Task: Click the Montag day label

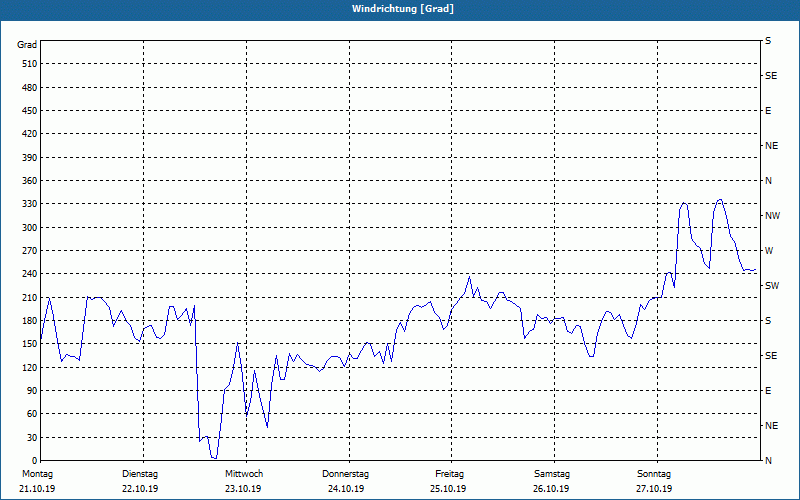Action: pyautogui.click(x=37, y=474)
